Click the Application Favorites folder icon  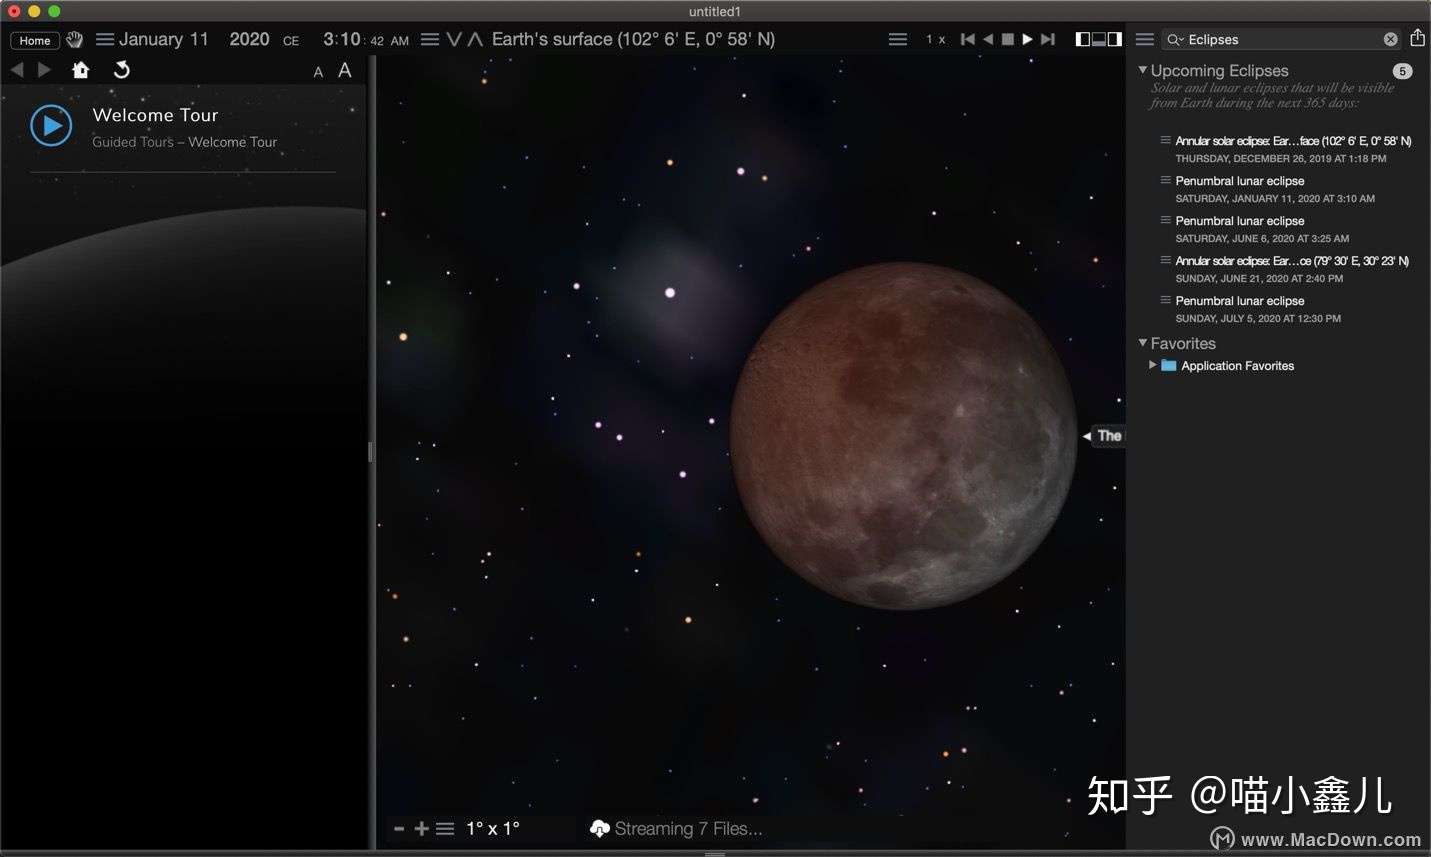point(1168,365)
